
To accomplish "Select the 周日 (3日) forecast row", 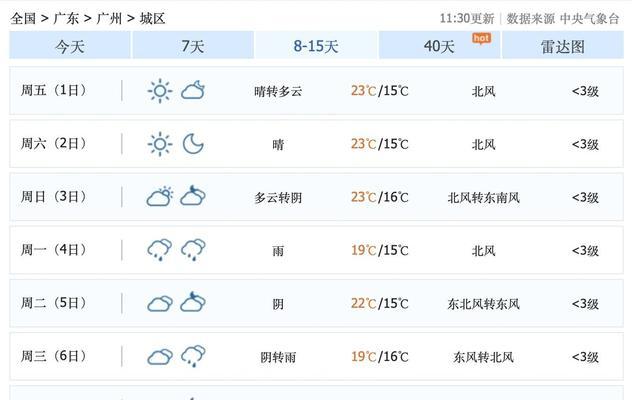I will (316, 197).
